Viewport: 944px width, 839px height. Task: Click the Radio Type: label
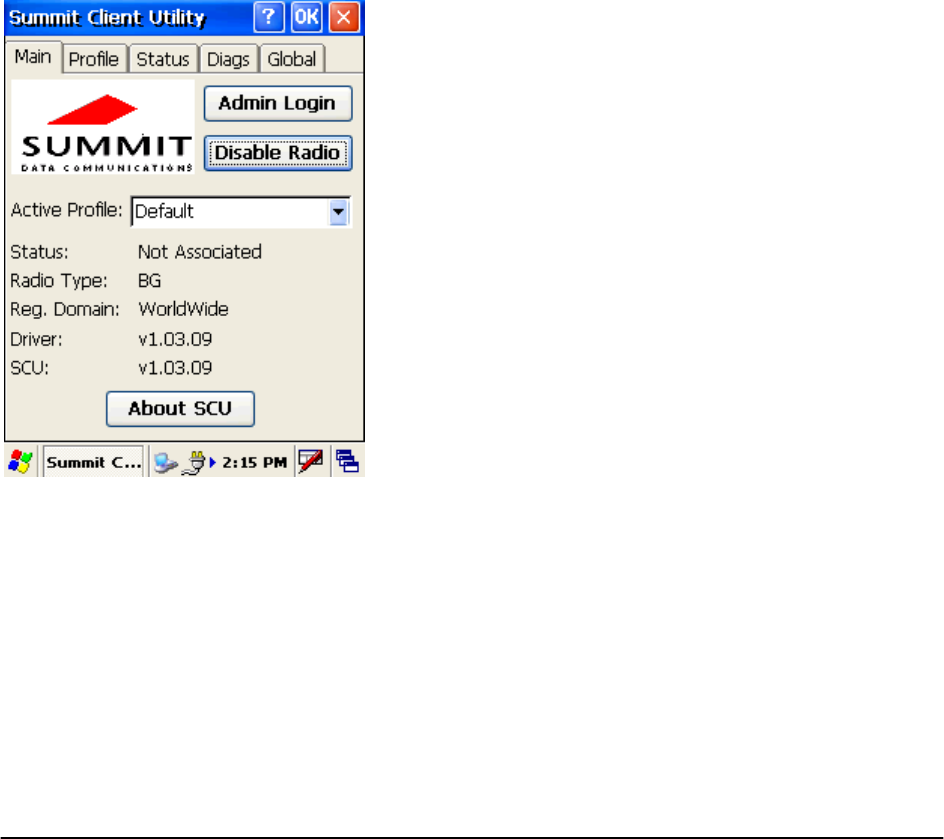(x=58, y=281)
